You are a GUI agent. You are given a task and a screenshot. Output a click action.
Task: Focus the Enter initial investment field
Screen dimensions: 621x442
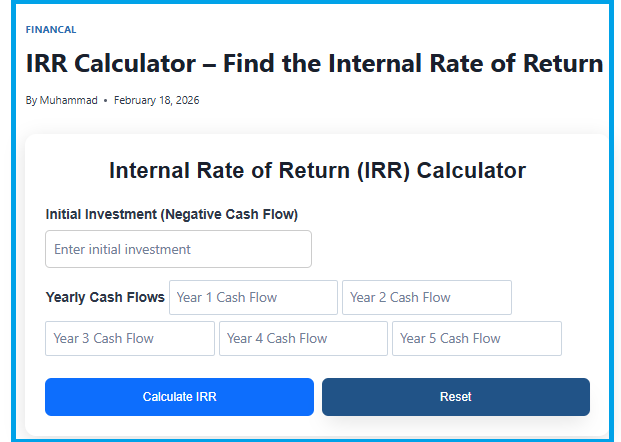pyautogui.click(x=178, y=249)
